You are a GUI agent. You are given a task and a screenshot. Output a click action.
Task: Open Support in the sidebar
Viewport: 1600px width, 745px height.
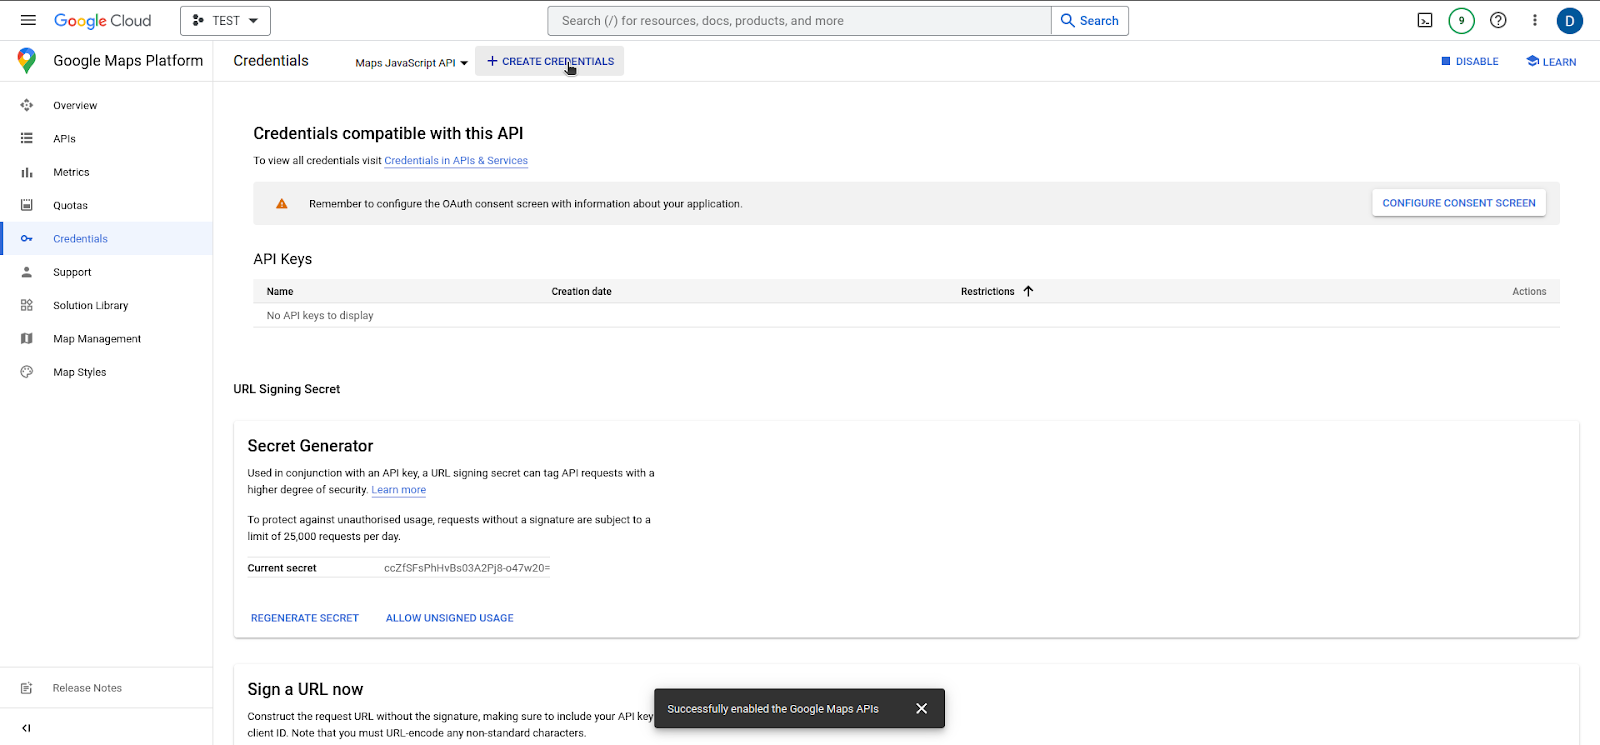point(72,272)
